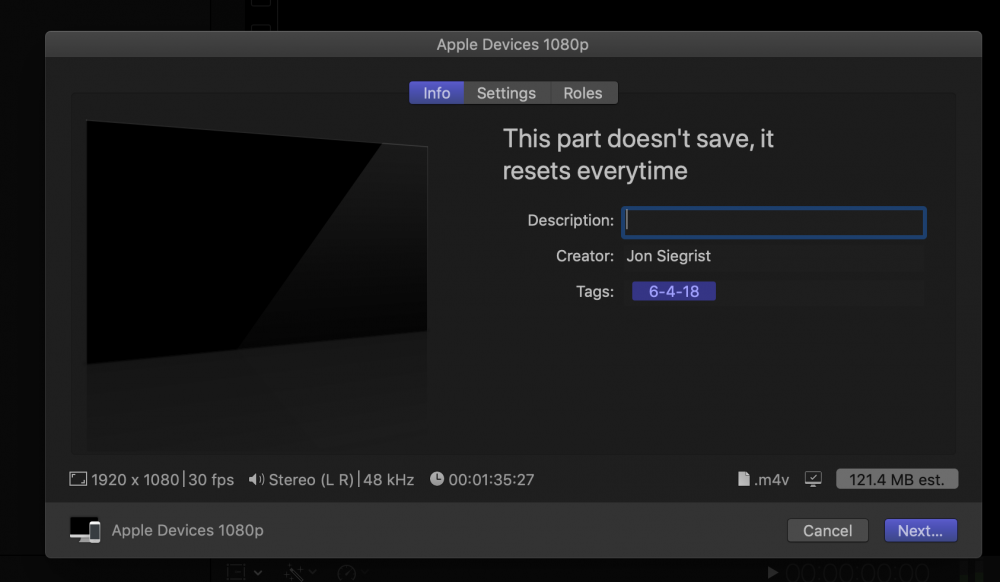Cancel the share dialog
This screenshot has width=1000, height=582.
pyautogui.click(x=827, y=530)
